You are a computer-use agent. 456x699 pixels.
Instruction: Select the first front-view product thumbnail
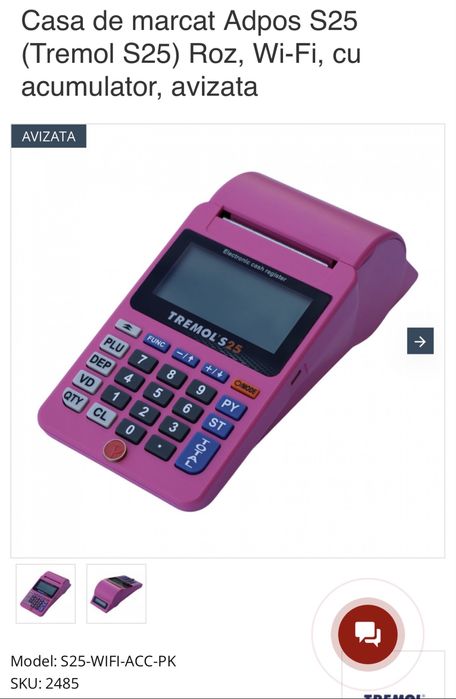click(45, 593)
